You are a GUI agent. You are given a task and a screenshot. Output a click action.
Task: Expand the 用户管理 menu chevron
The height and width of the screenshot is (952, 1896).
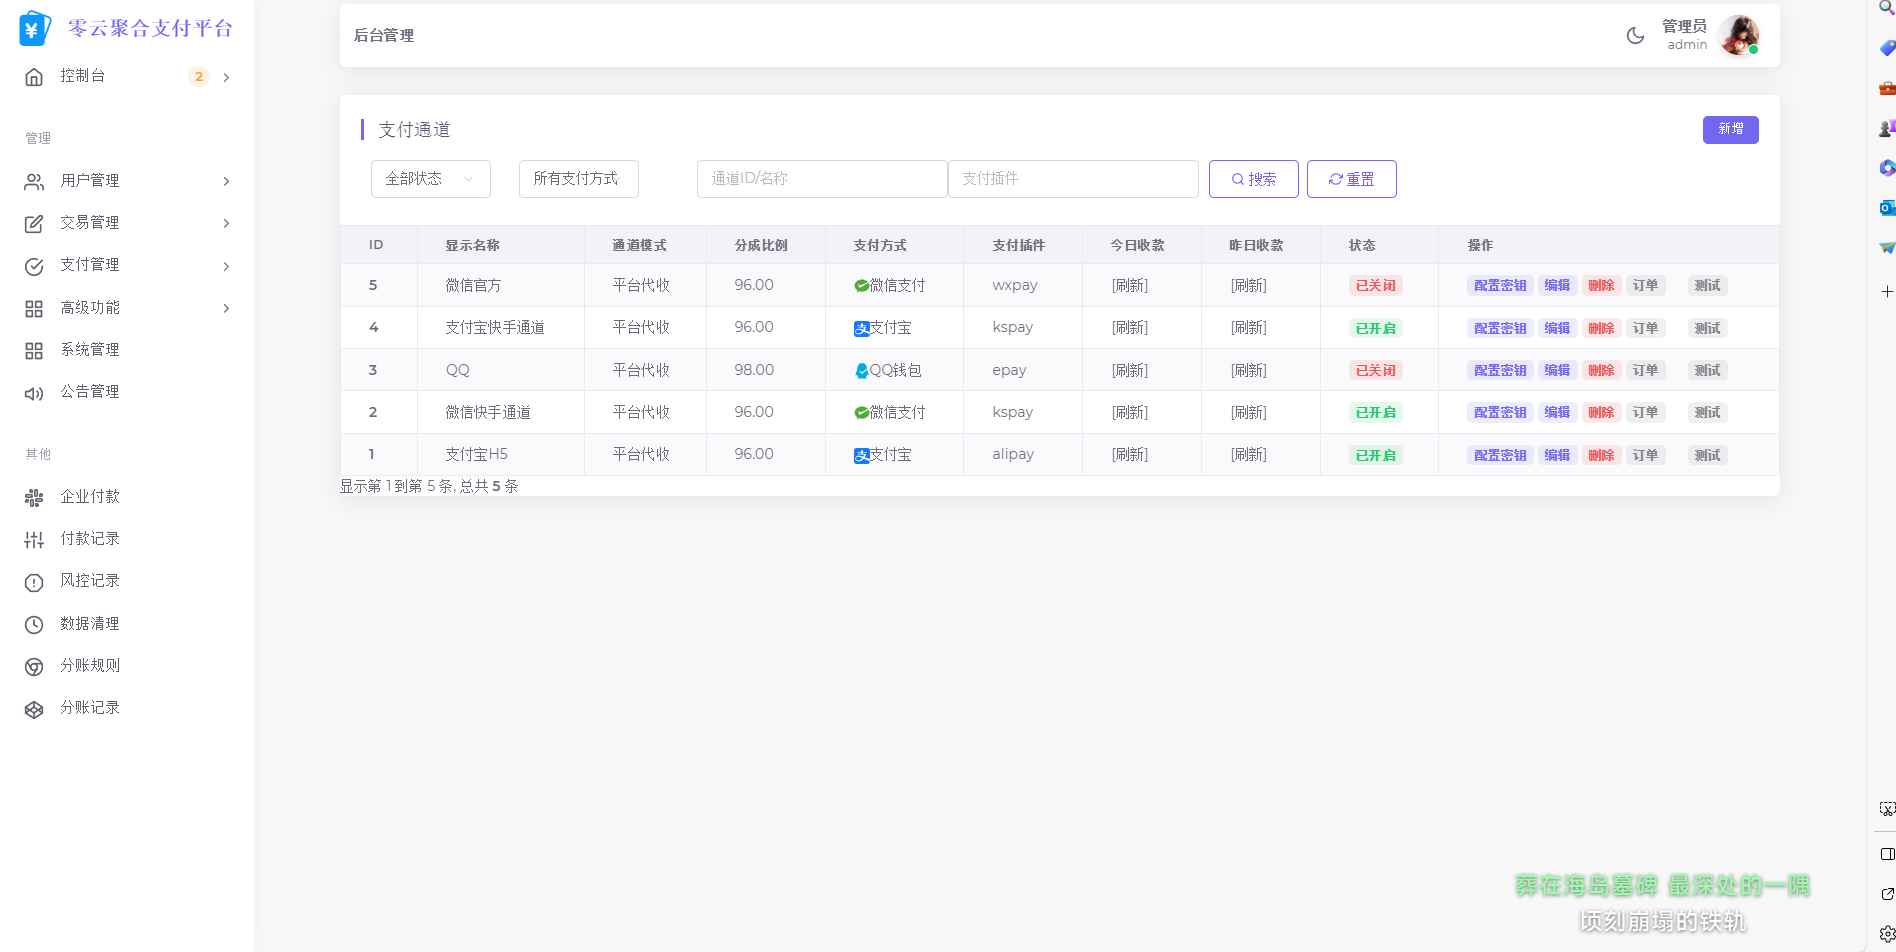pyautogui.click(x=226, y=181)
